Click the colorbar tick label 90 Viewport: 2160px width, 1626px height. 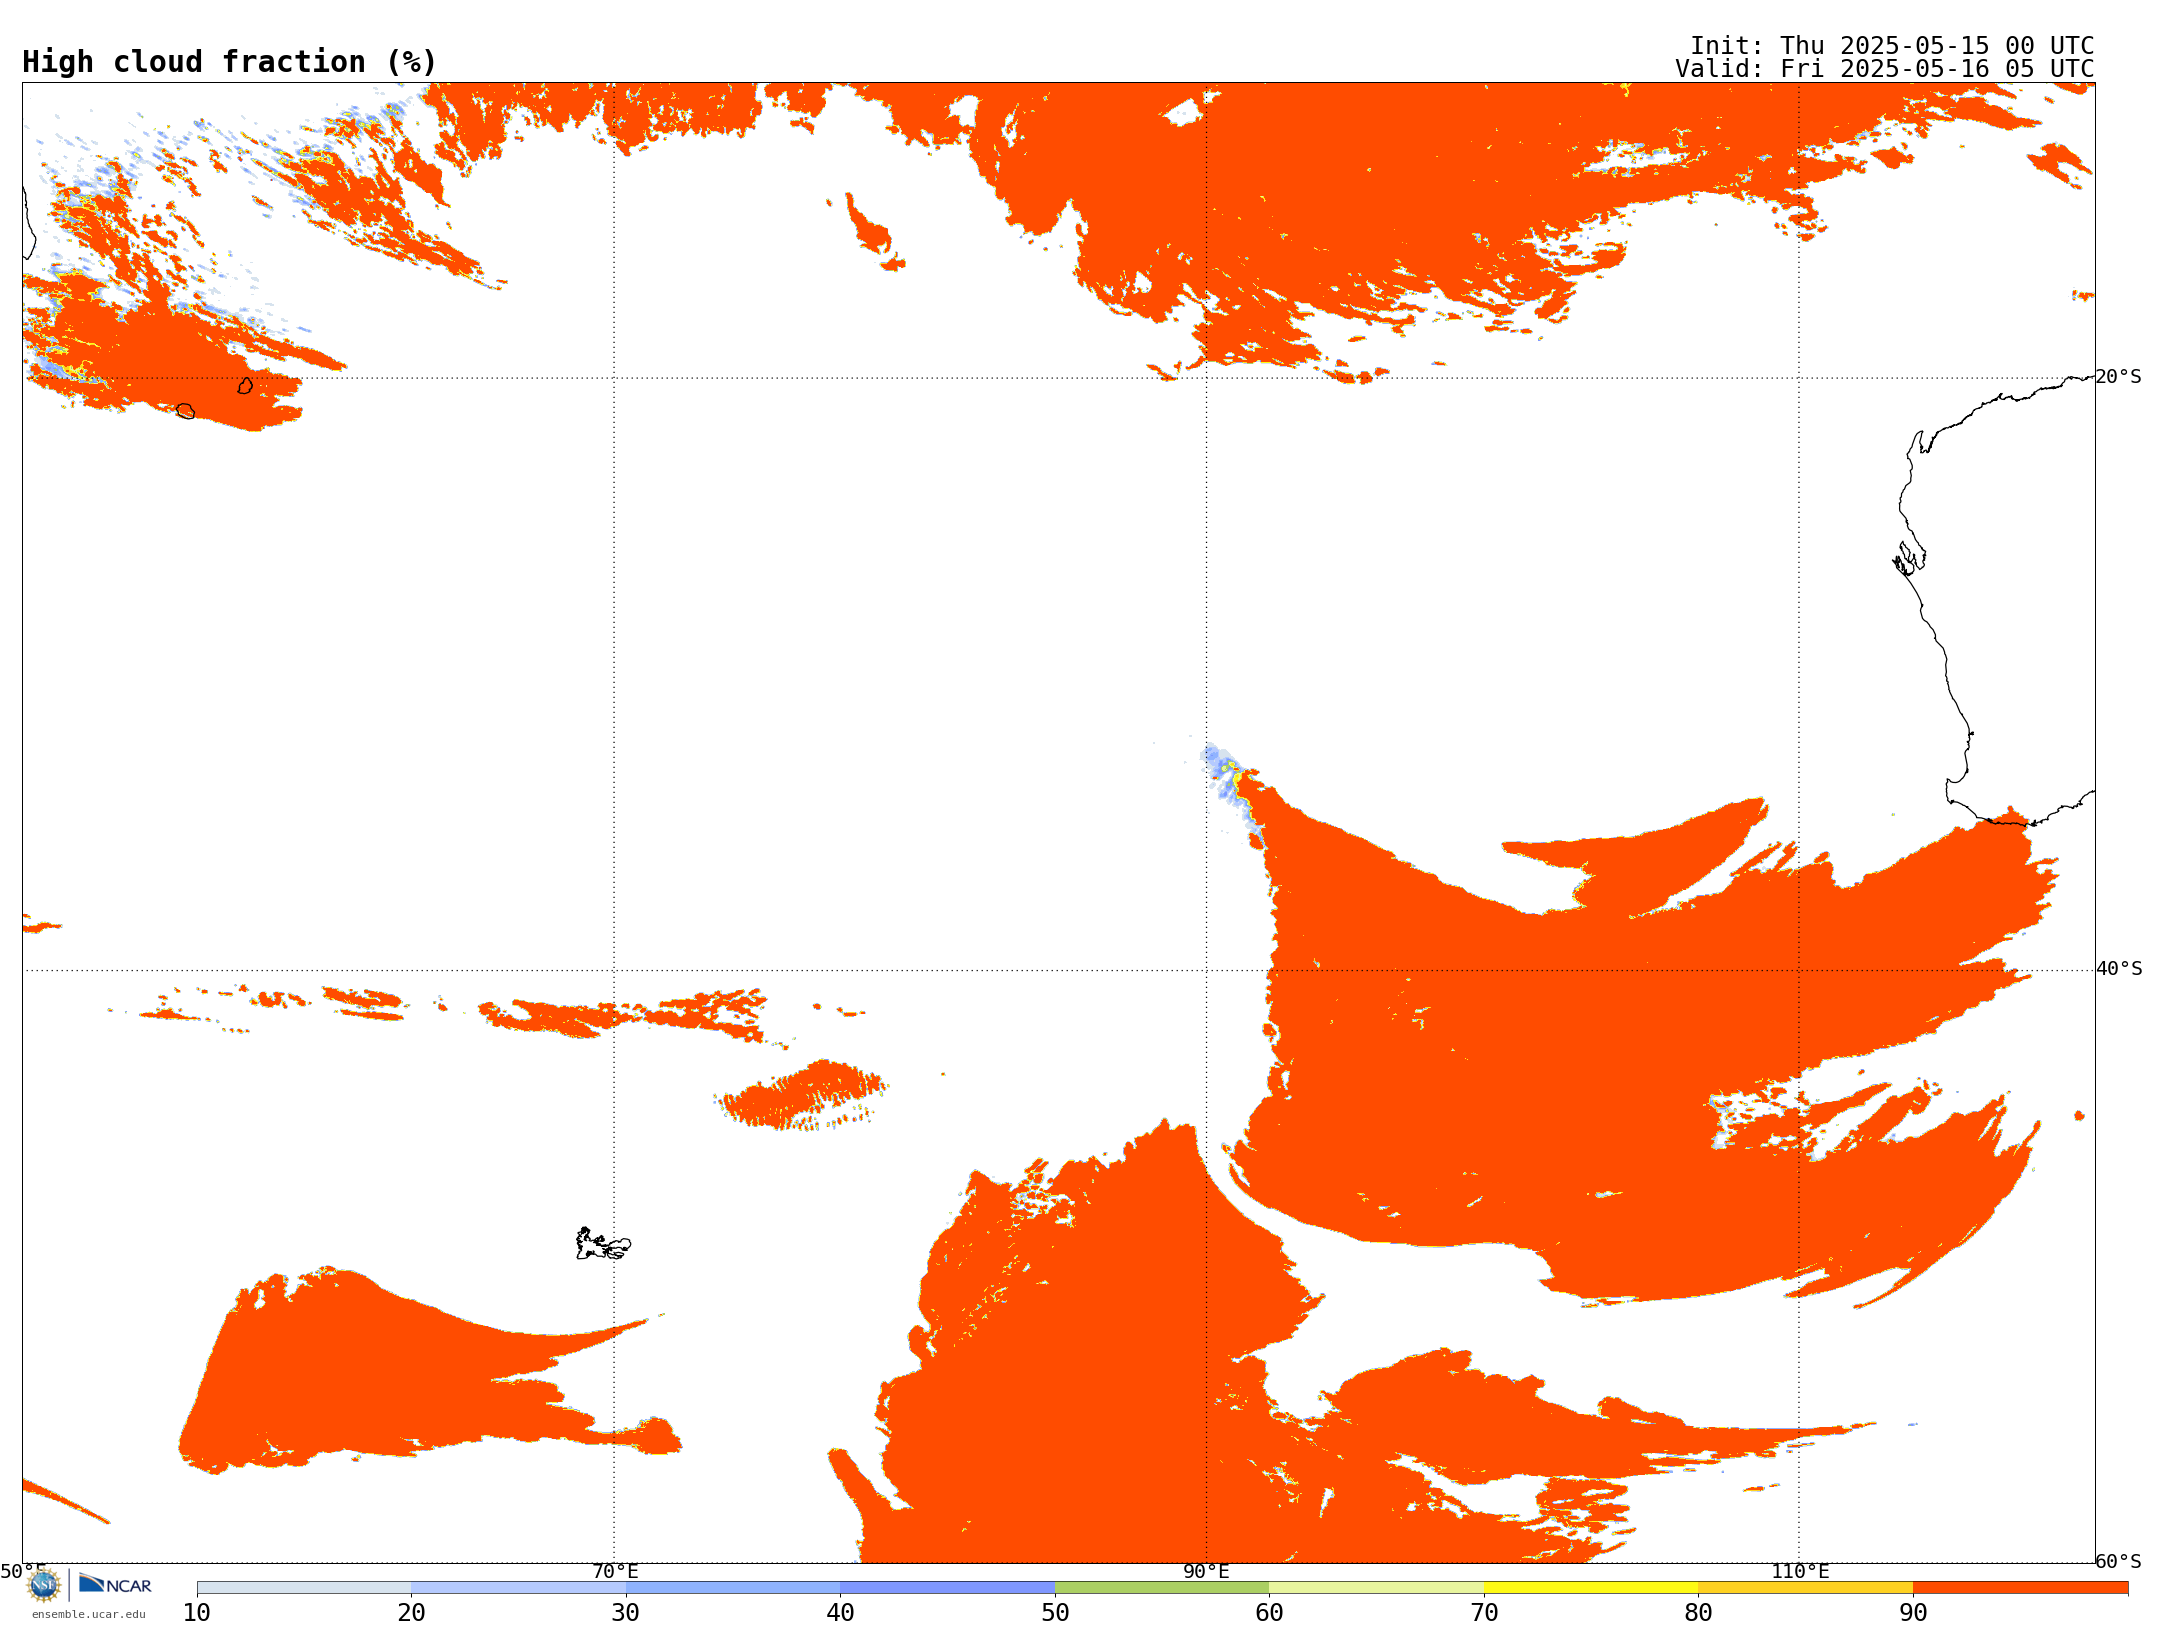pyautogui.click(x=1913, y=1613)
